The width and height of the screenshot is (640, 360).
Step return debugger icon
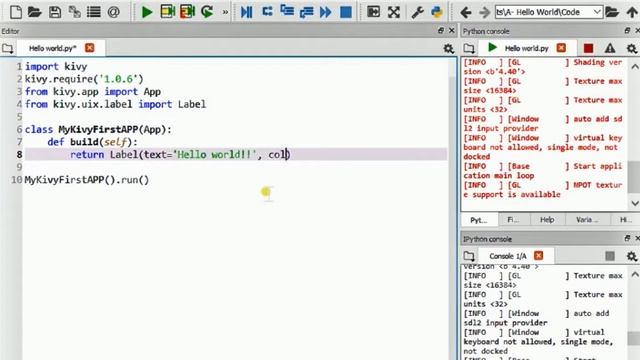306,12
